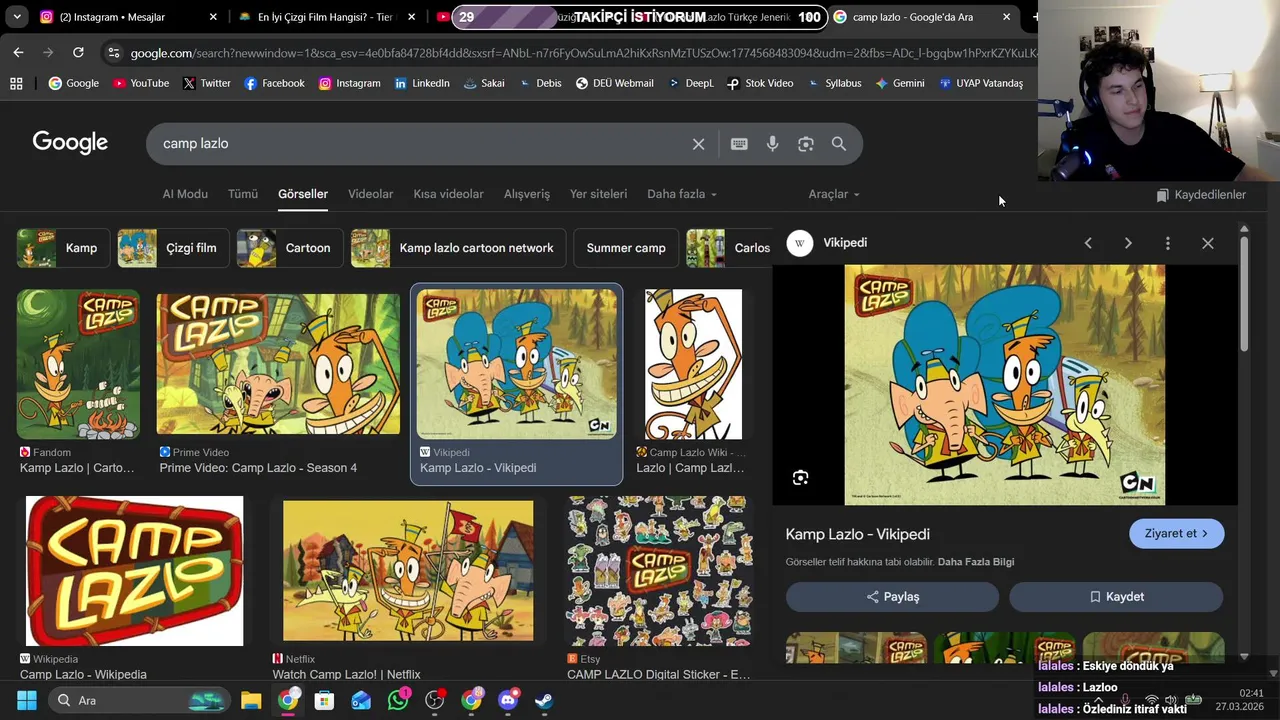The width and height of the screenshot is (1280, 720).
Task: Click the Paylaş share button
Action: pyautogui.click(x=892, y=597)
